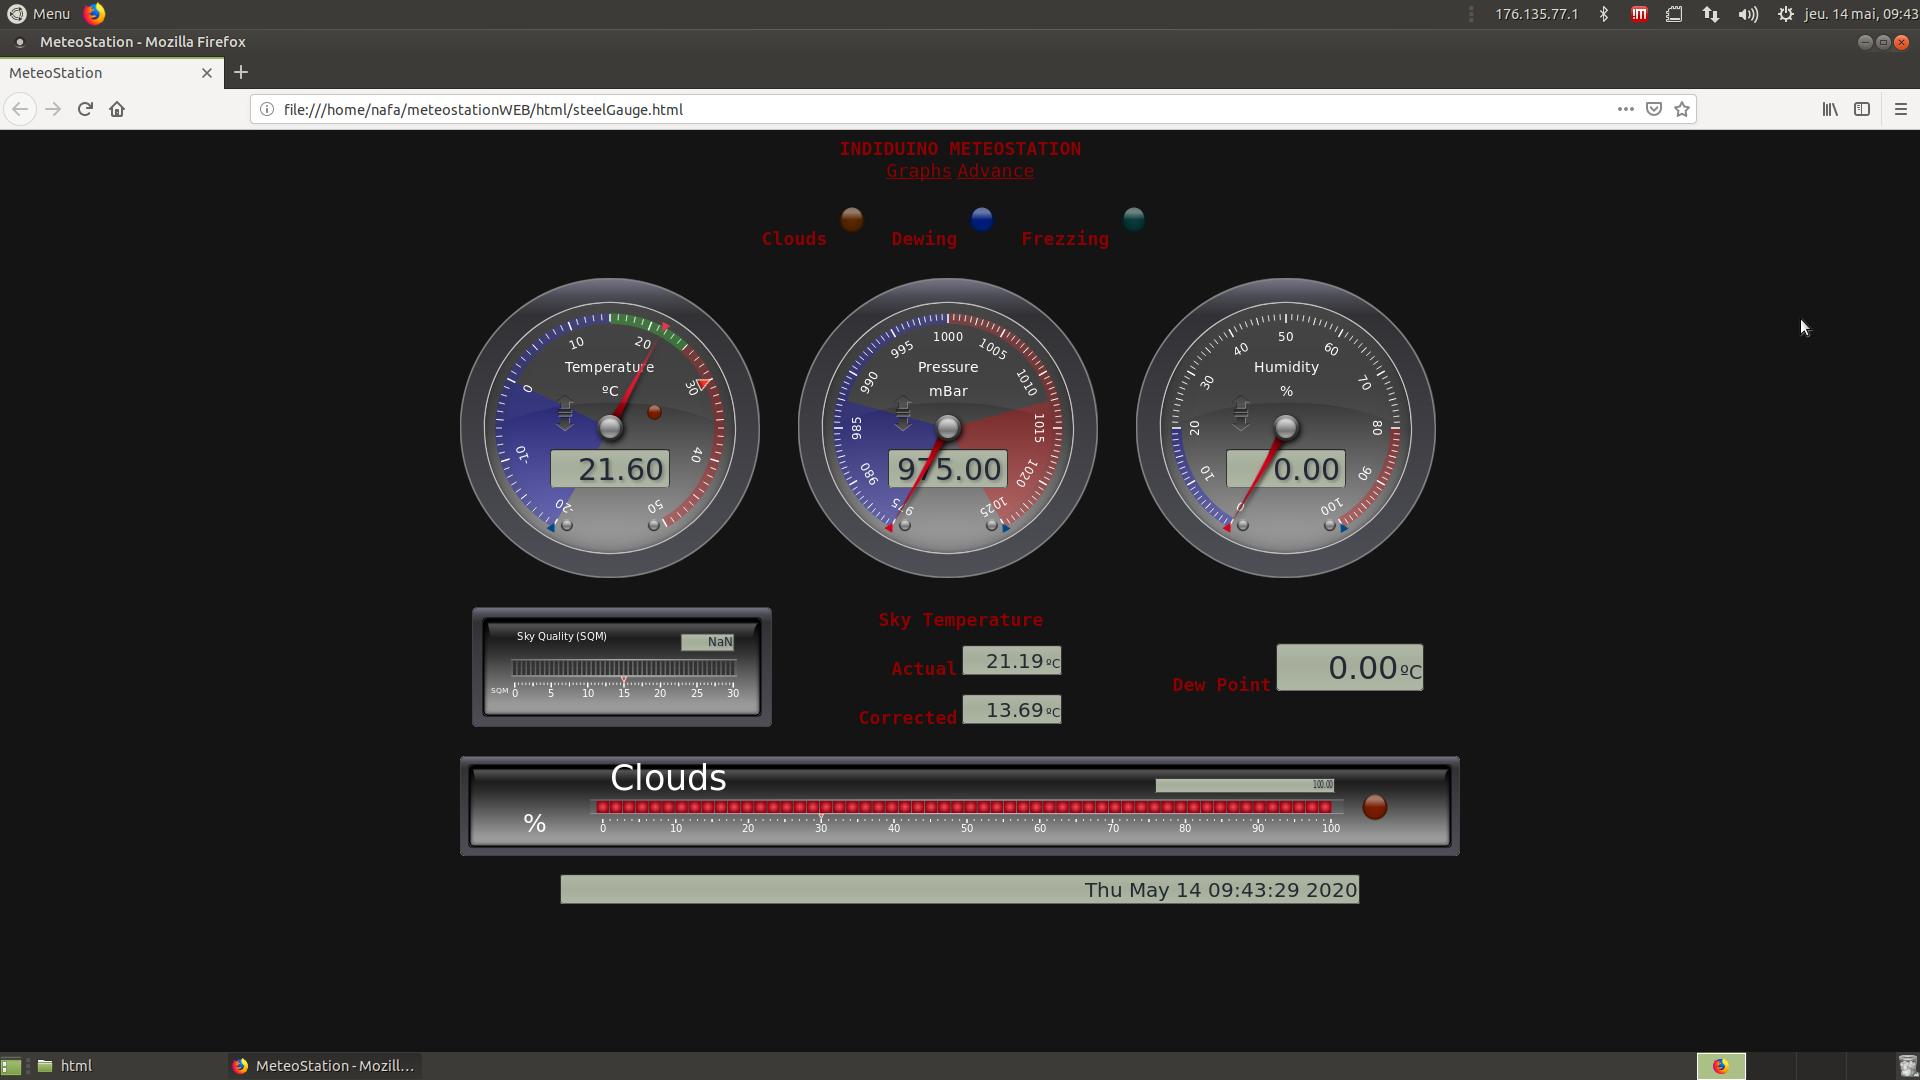Click the site information icon in address bar
This screenshot has width=1920, height=1080.
267,109
